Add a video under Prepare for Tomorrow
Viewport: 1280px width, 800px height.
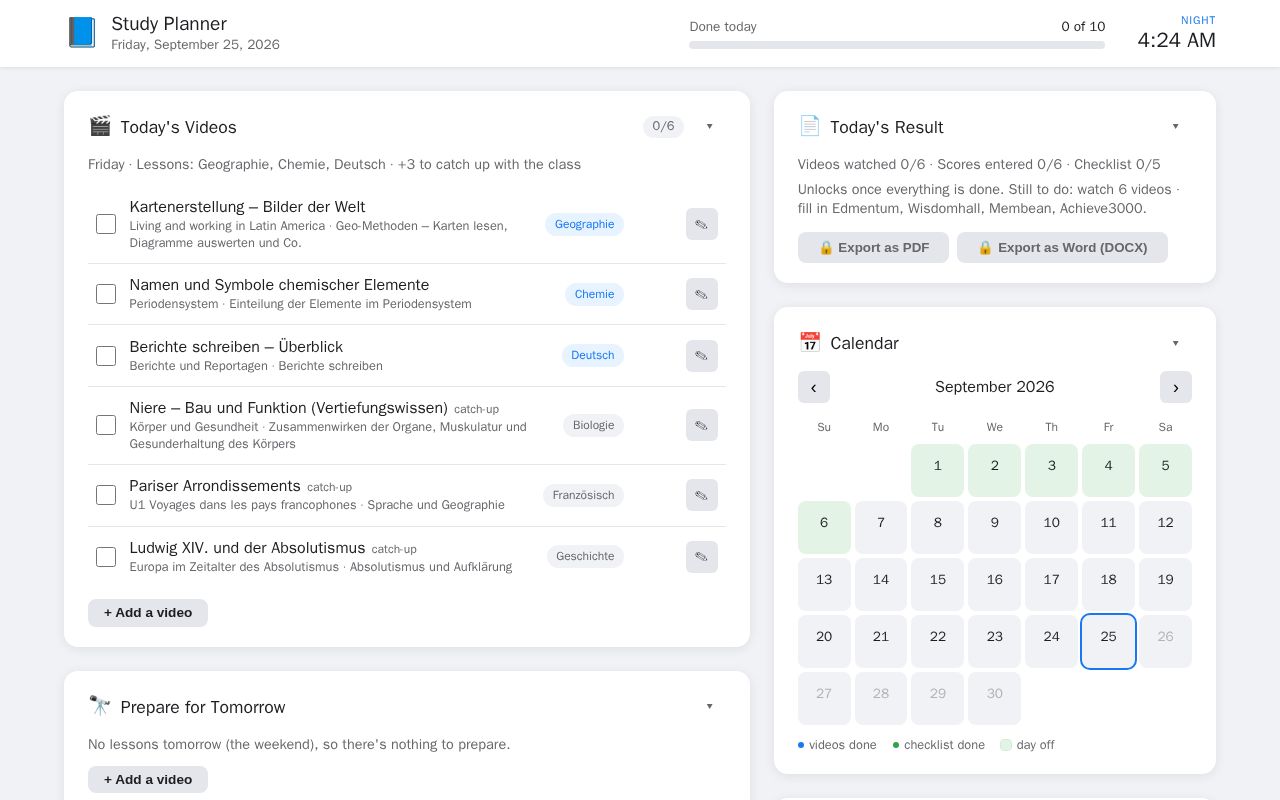[148, 780]
